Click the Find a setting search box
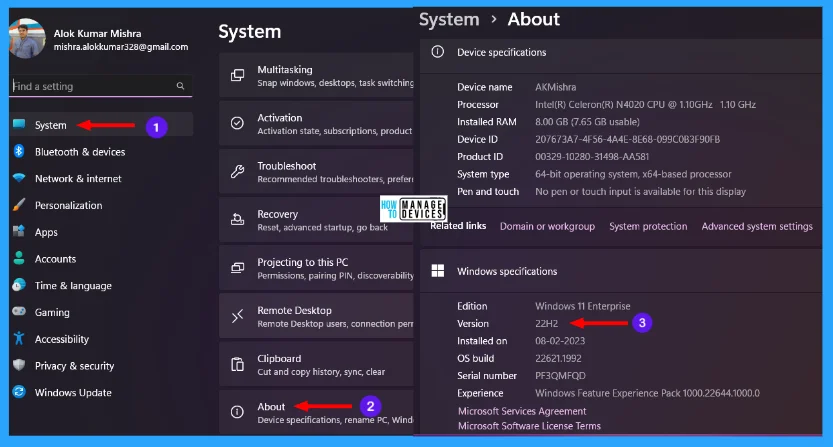 101,86
